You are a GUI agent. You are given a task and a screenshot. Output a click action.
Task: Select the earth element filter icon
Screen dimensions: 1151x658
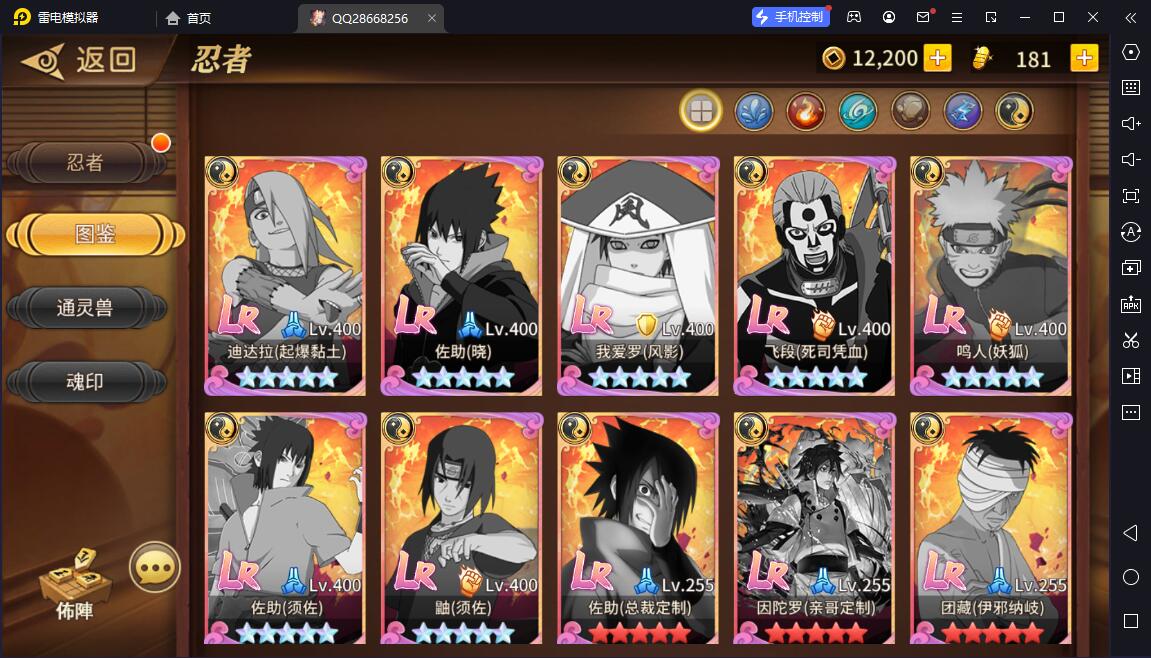coord(910,112)
